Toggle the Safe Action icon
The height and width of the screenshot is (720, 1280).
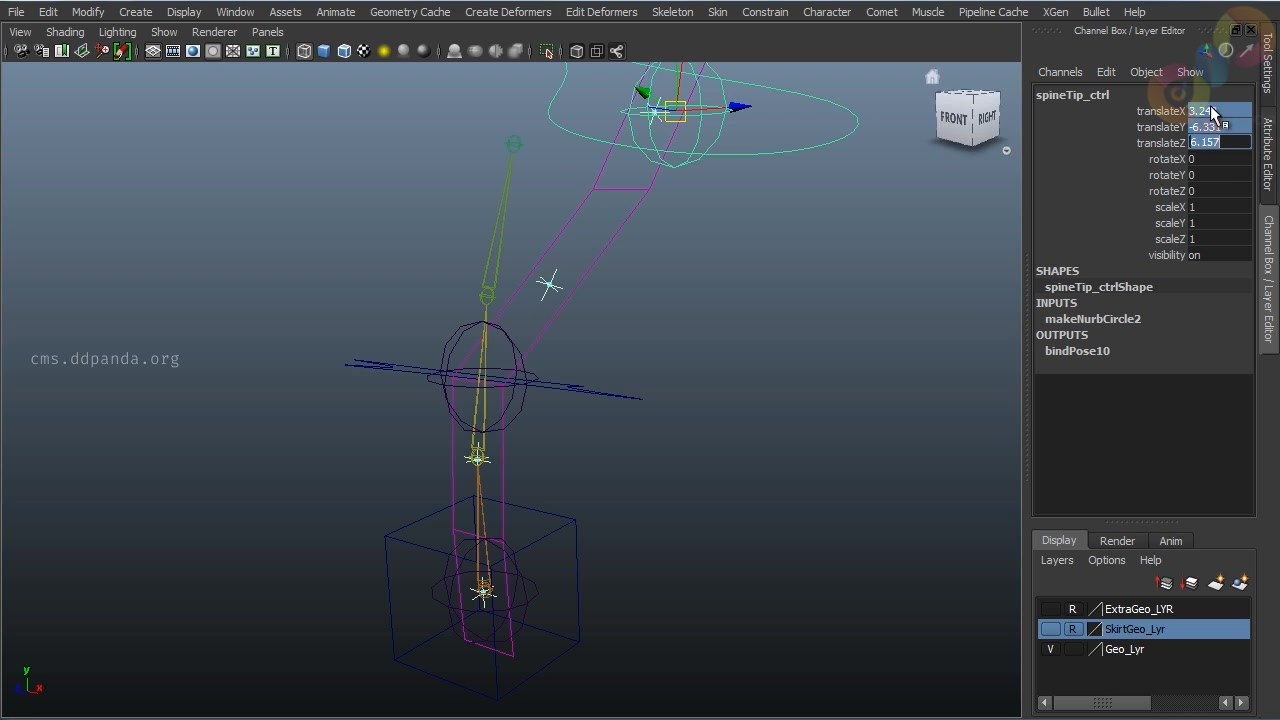[x=253, y=51]
